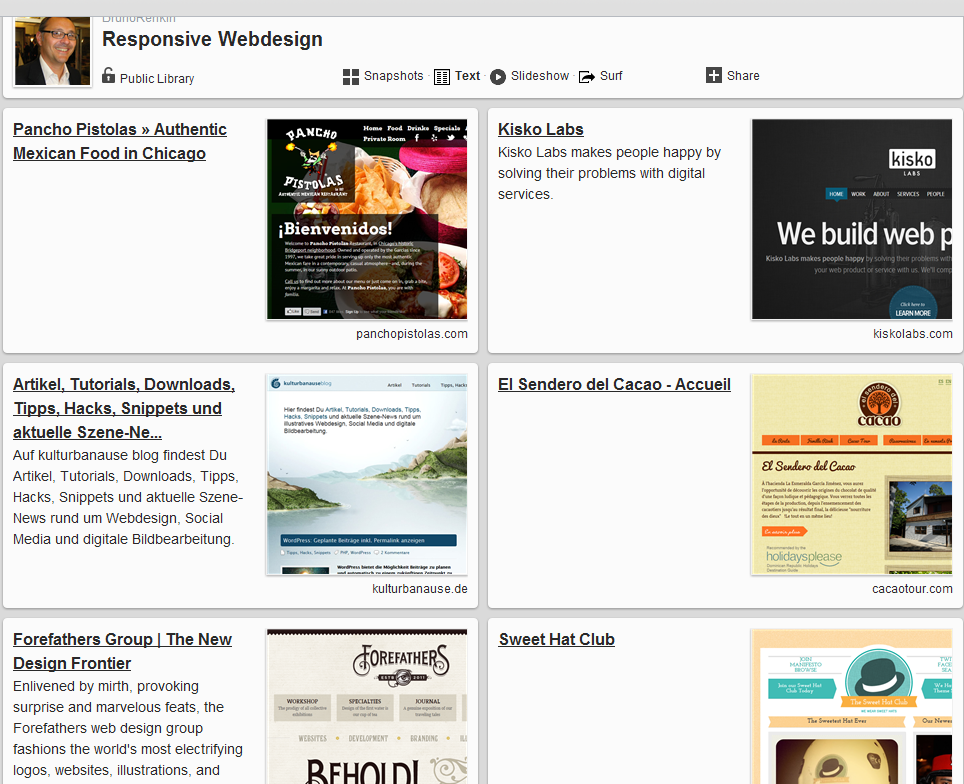The width and height of the screenshot is (964, 784).
Task: Open Surf mode label
Action: (611, 76)
